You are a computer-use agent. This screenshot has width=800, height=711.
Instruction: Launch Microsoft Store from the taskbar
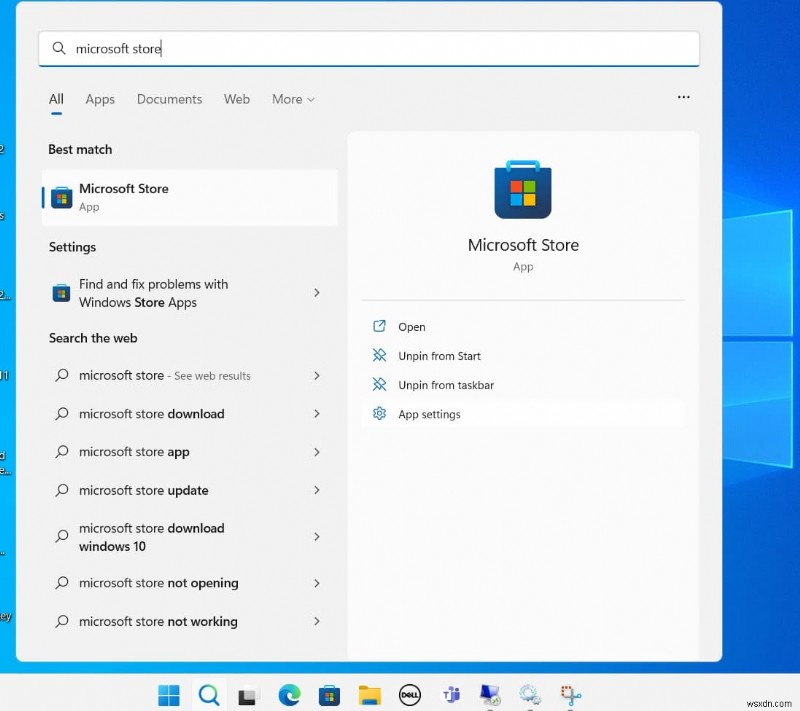[329, 694]
